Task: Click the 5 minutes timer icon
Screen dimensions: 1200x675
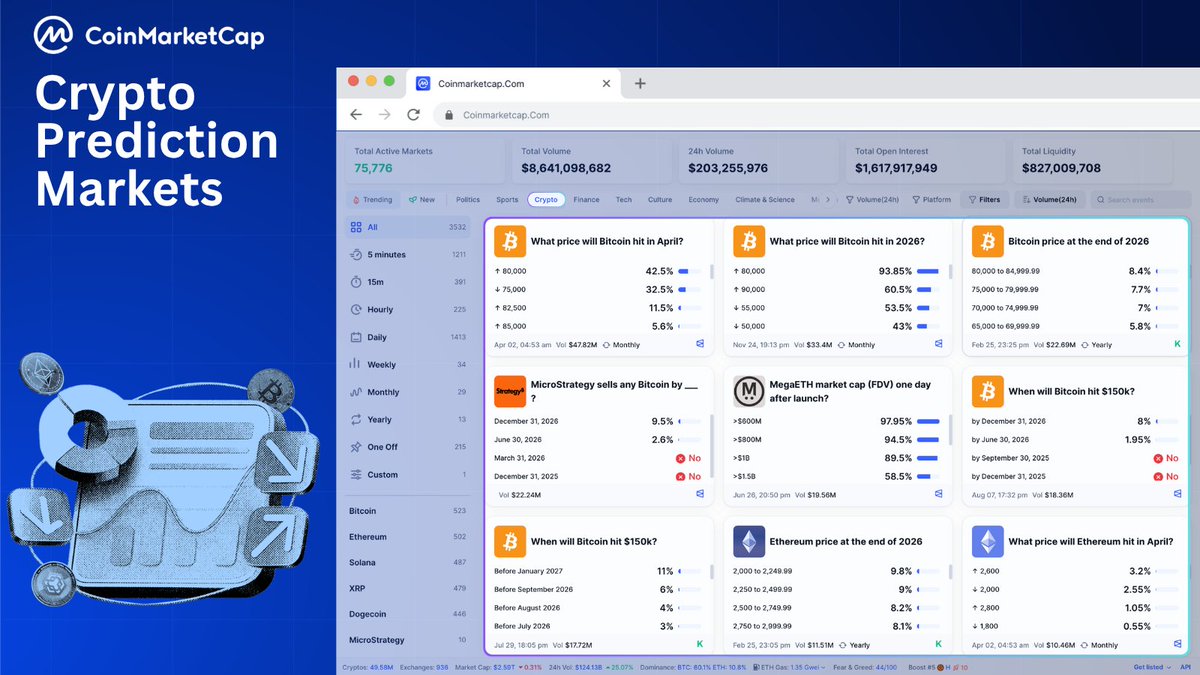Action: pos(356,255)
